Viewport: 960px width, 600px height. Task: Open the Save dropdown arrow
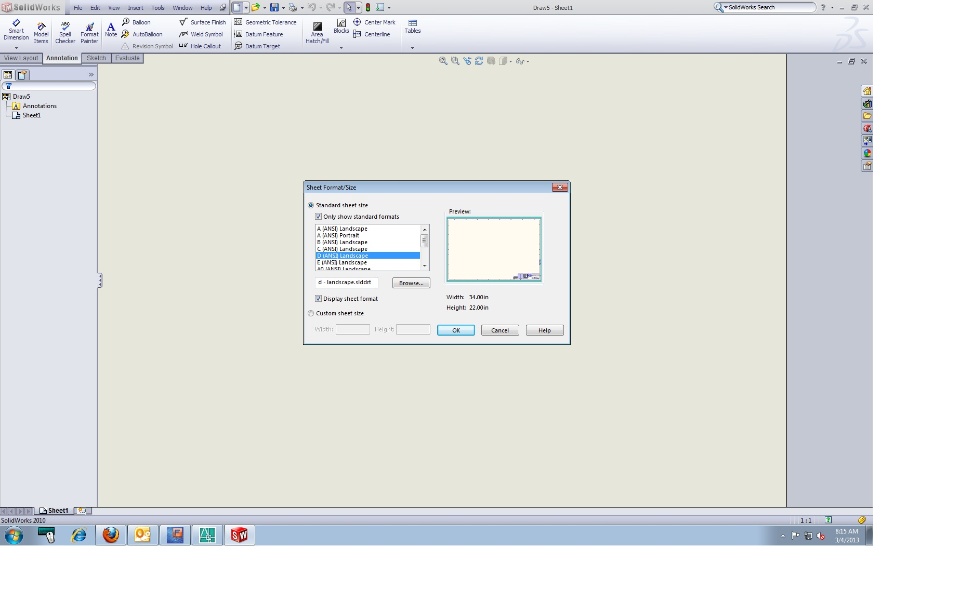pyautogui.click(x=283, y=7)
